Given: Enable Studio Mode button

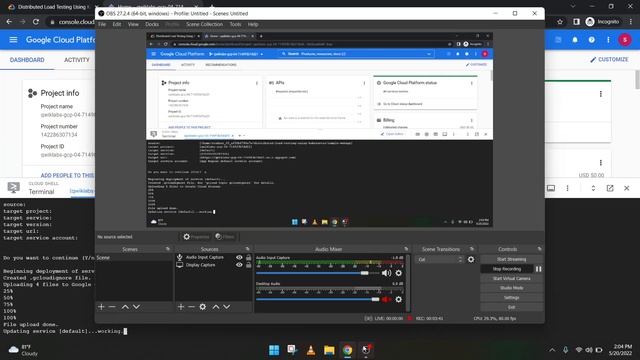Looking at the screenshot, I should tap(511, 288).
